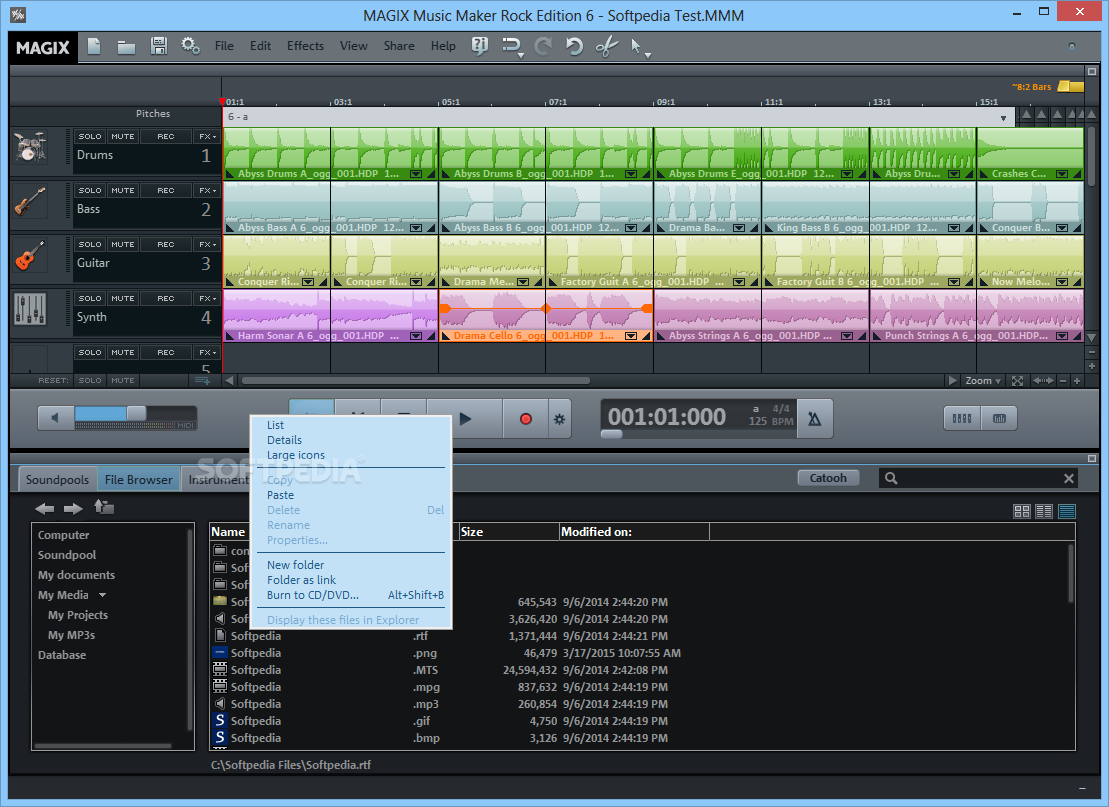
Task: Open the mixer with the faders button
Action: point(962,418)
